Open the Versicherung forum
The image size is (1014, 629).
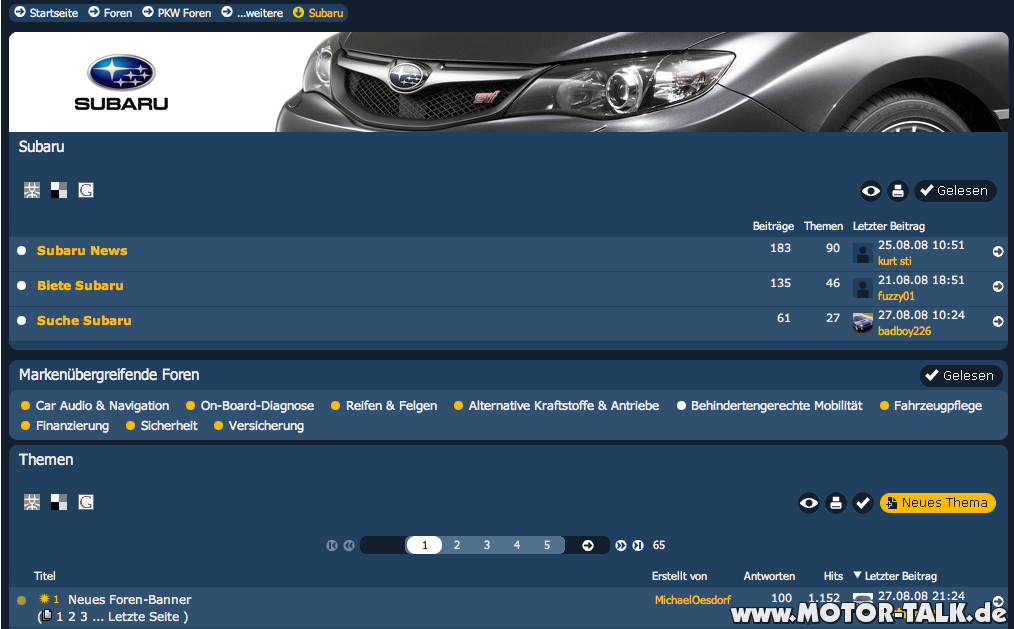(266, 426)
